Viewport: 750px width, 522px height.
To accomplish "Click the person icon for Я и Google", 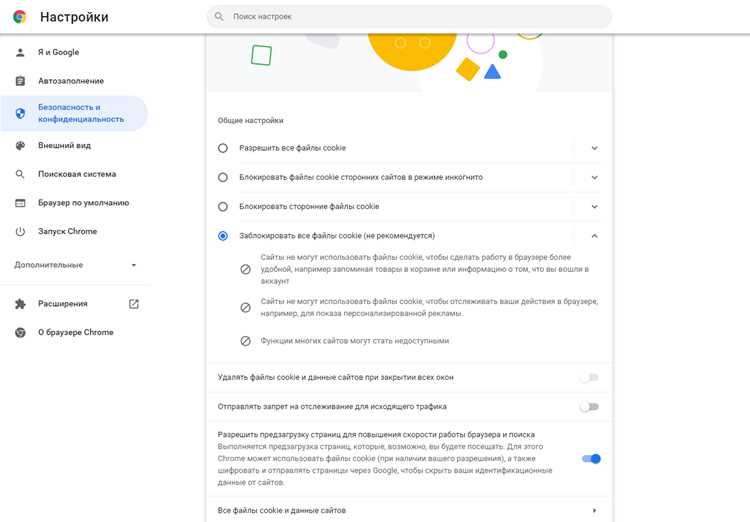I will click(x=20, y=52).
